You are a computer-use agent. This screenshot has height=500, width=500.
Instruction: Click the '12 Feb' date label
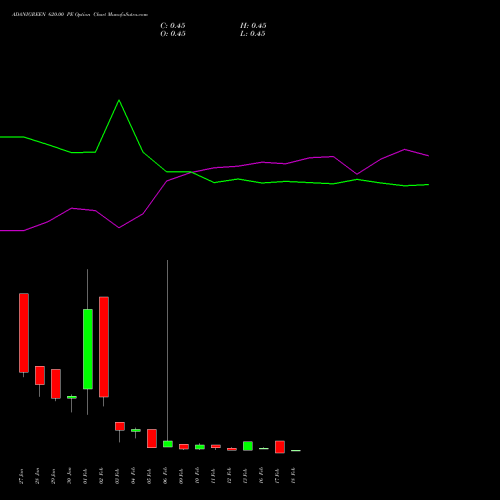click(230, 476)
